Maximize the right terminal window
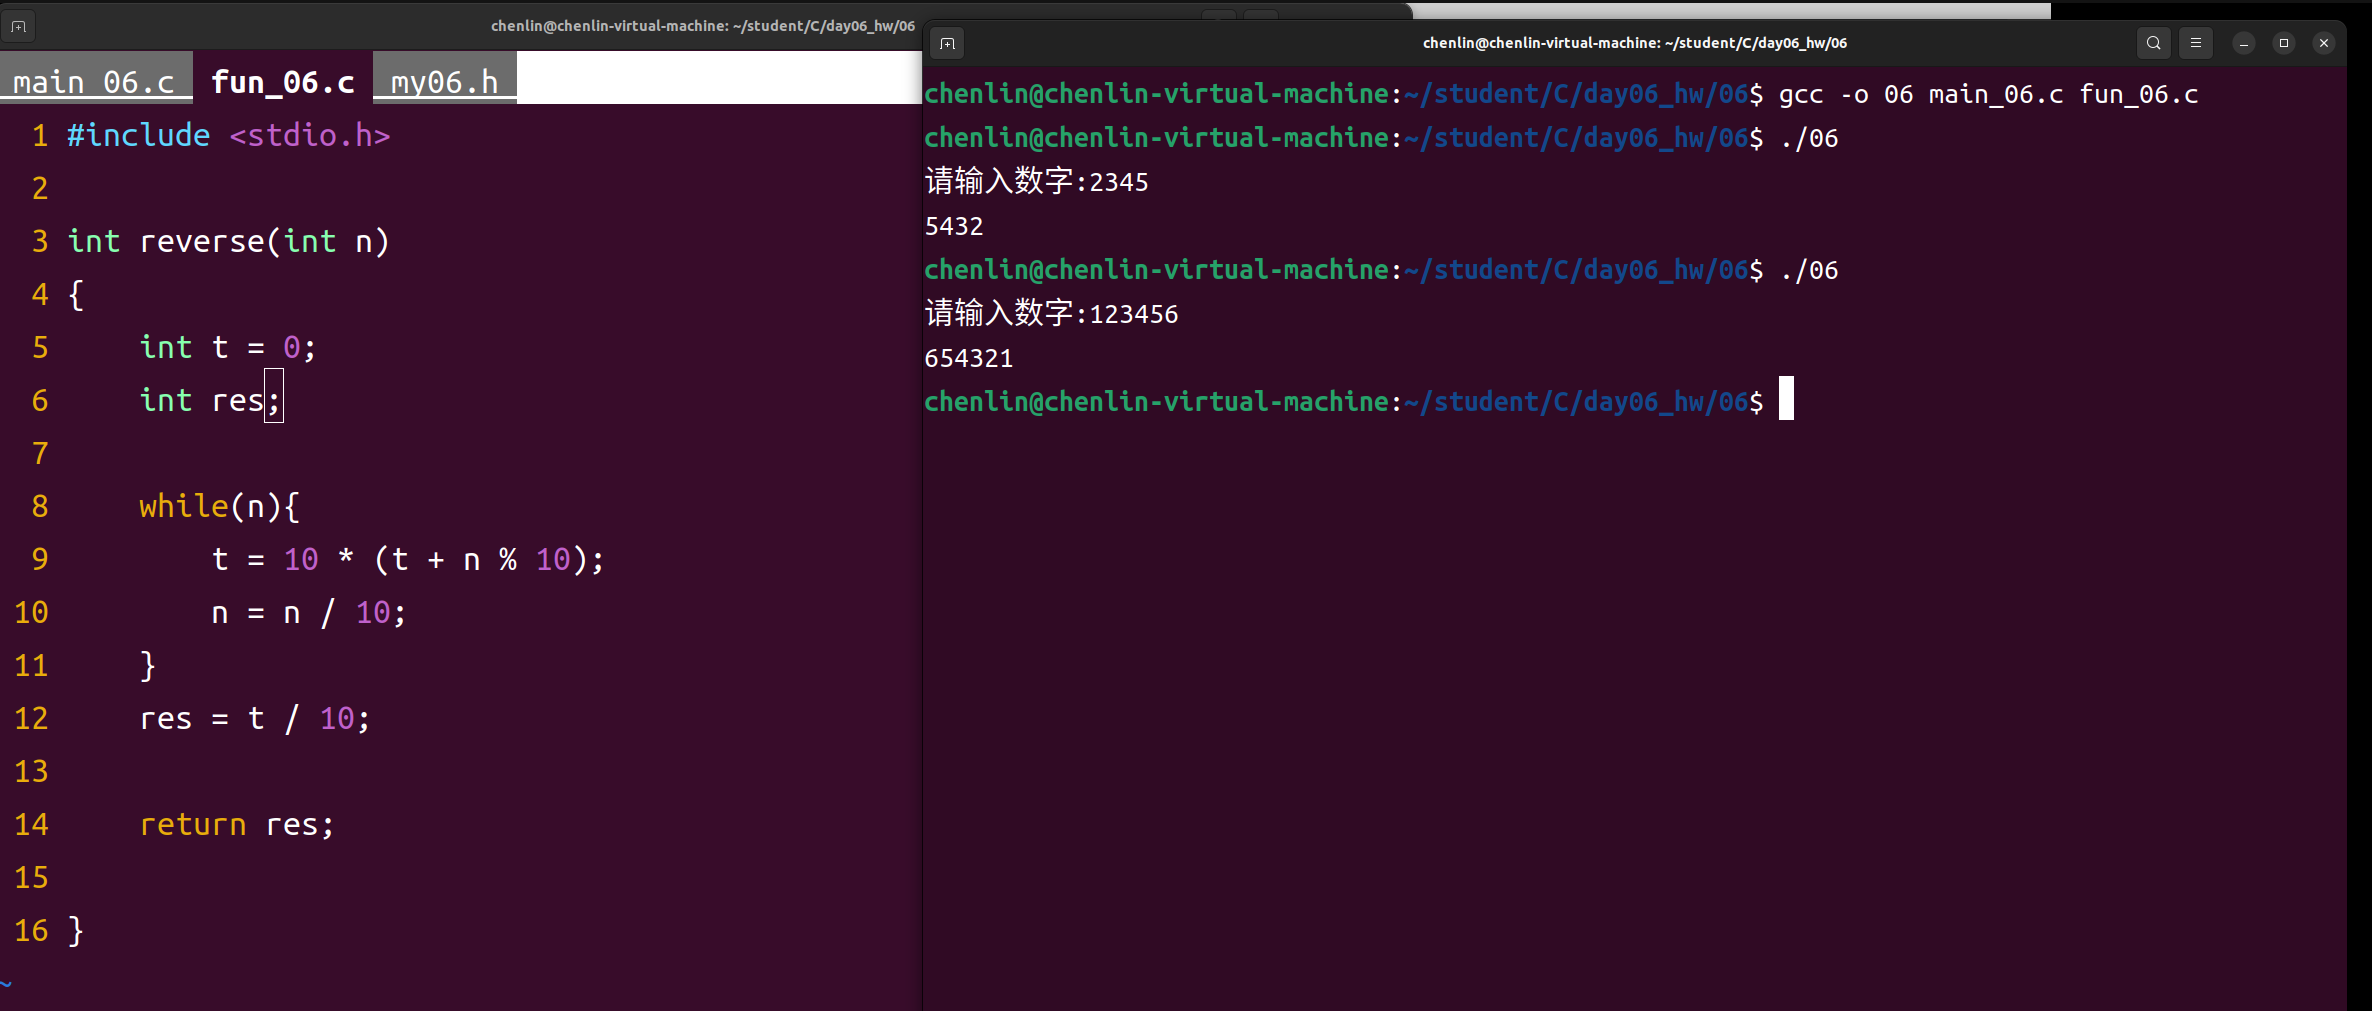 pos(2284,43)
